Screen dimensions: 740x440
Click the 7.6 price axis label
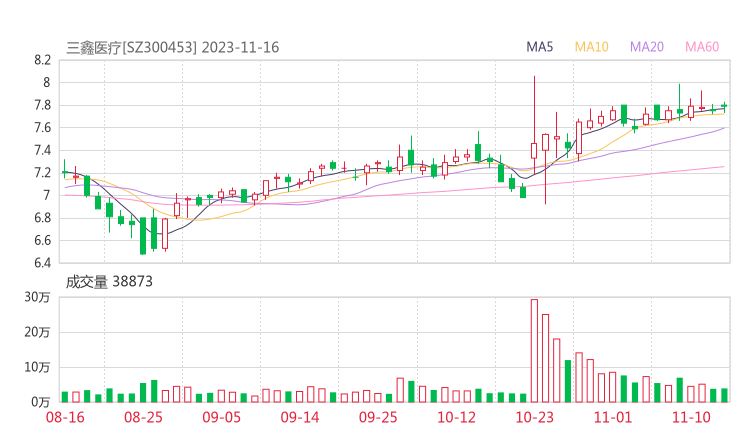click(42, 127)
